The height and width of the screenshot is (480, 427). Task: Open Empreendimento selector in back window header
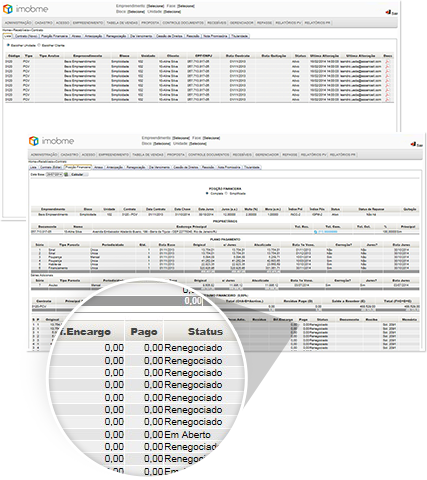point(155,6)
